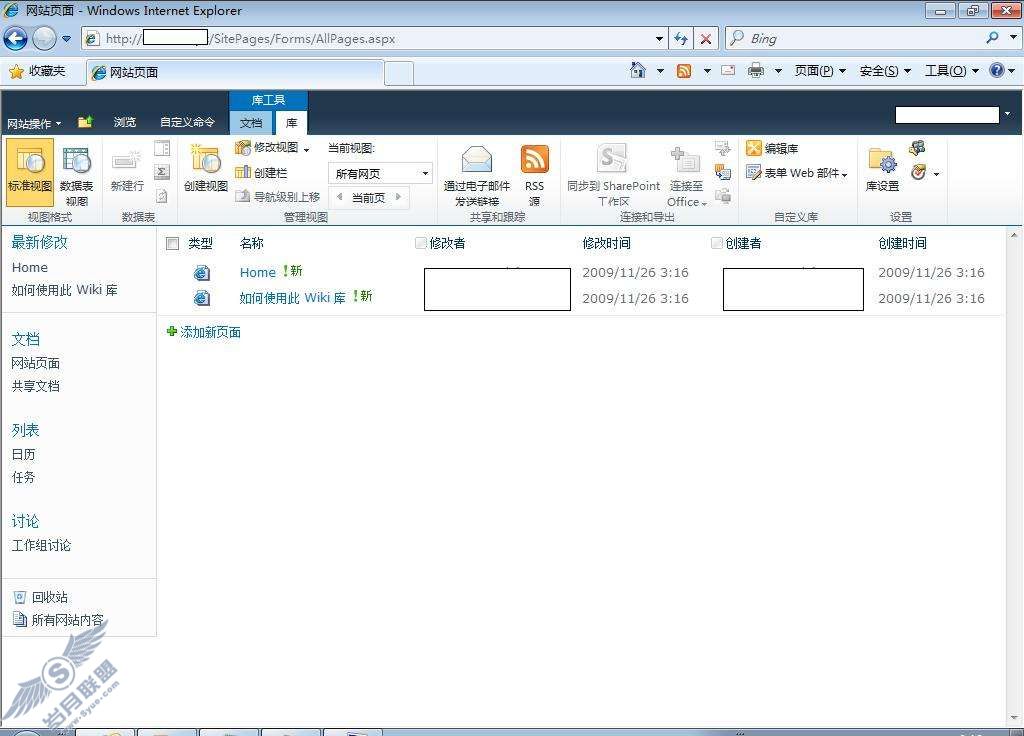The image size is (1024, 736).
Task: Toggle the 修改者 column header checkbox
Action: tap(421, 243)
